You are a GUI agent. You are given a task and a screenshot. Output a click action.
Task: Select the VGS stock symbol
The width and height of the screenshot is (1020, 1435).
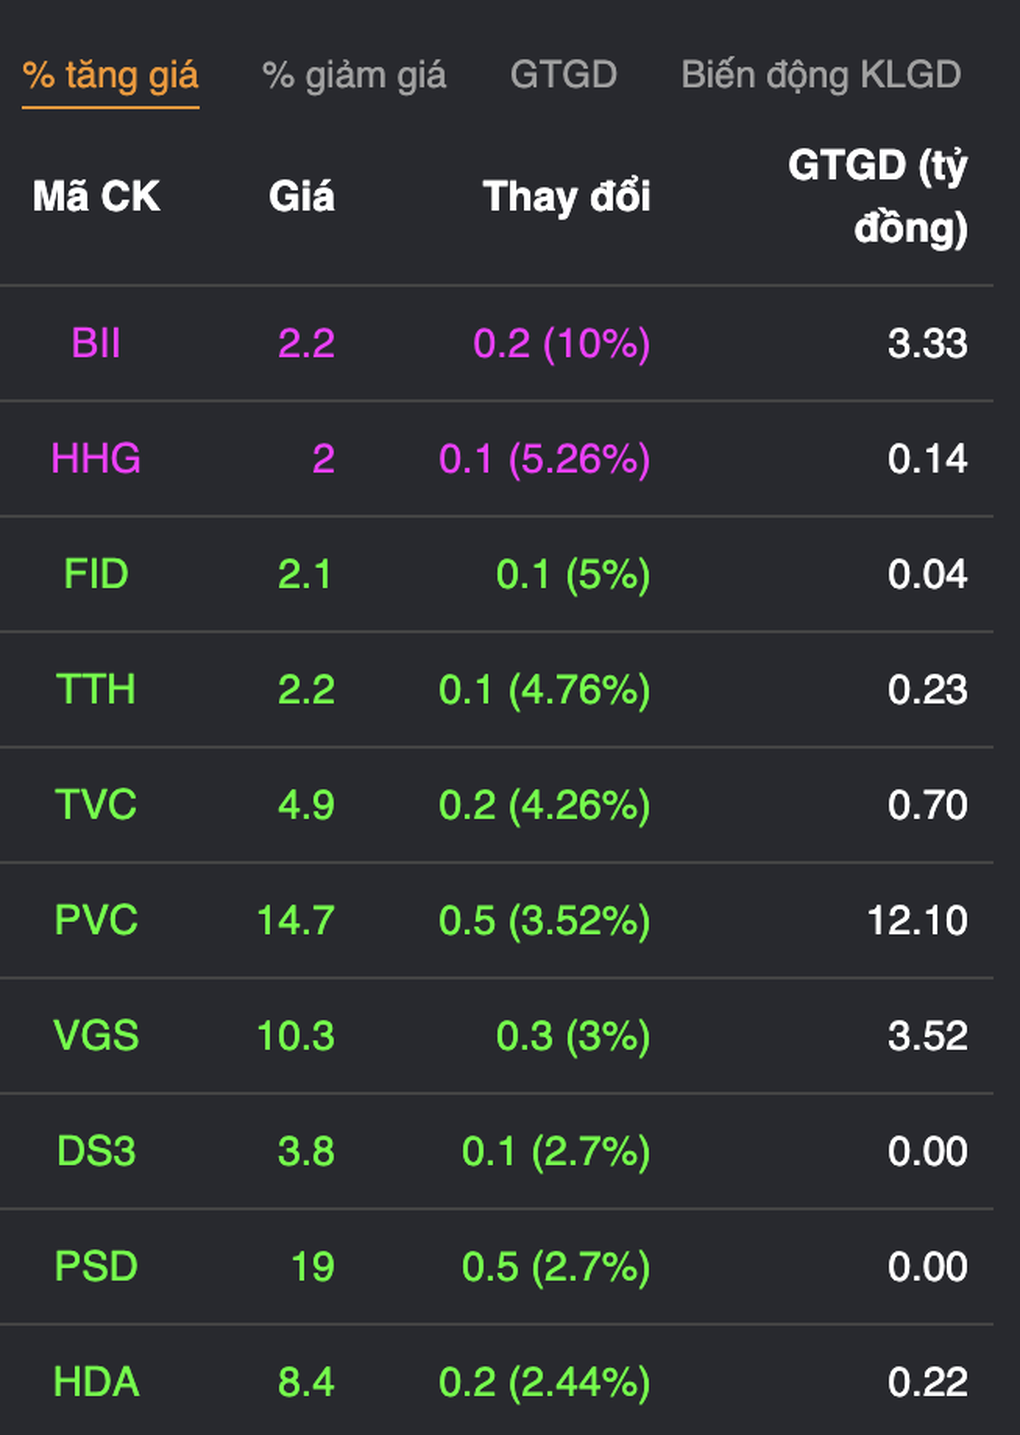pyautogui.click(x=96, y=1036)
